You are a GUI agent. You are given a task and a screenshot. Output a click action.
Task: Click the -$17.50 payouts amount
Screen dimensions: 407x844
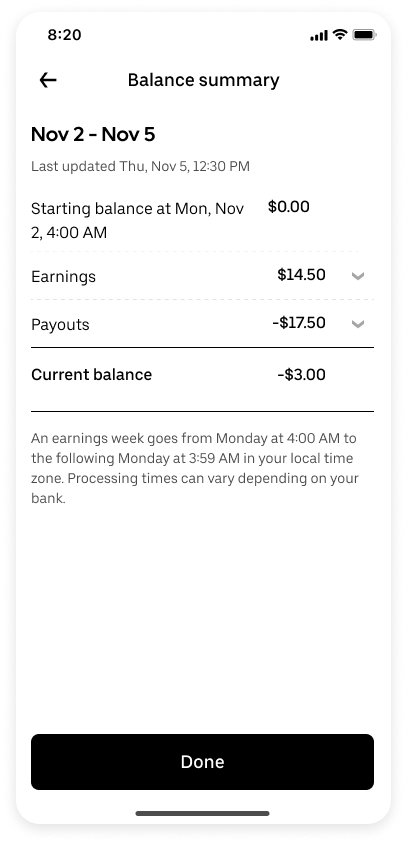299,323
